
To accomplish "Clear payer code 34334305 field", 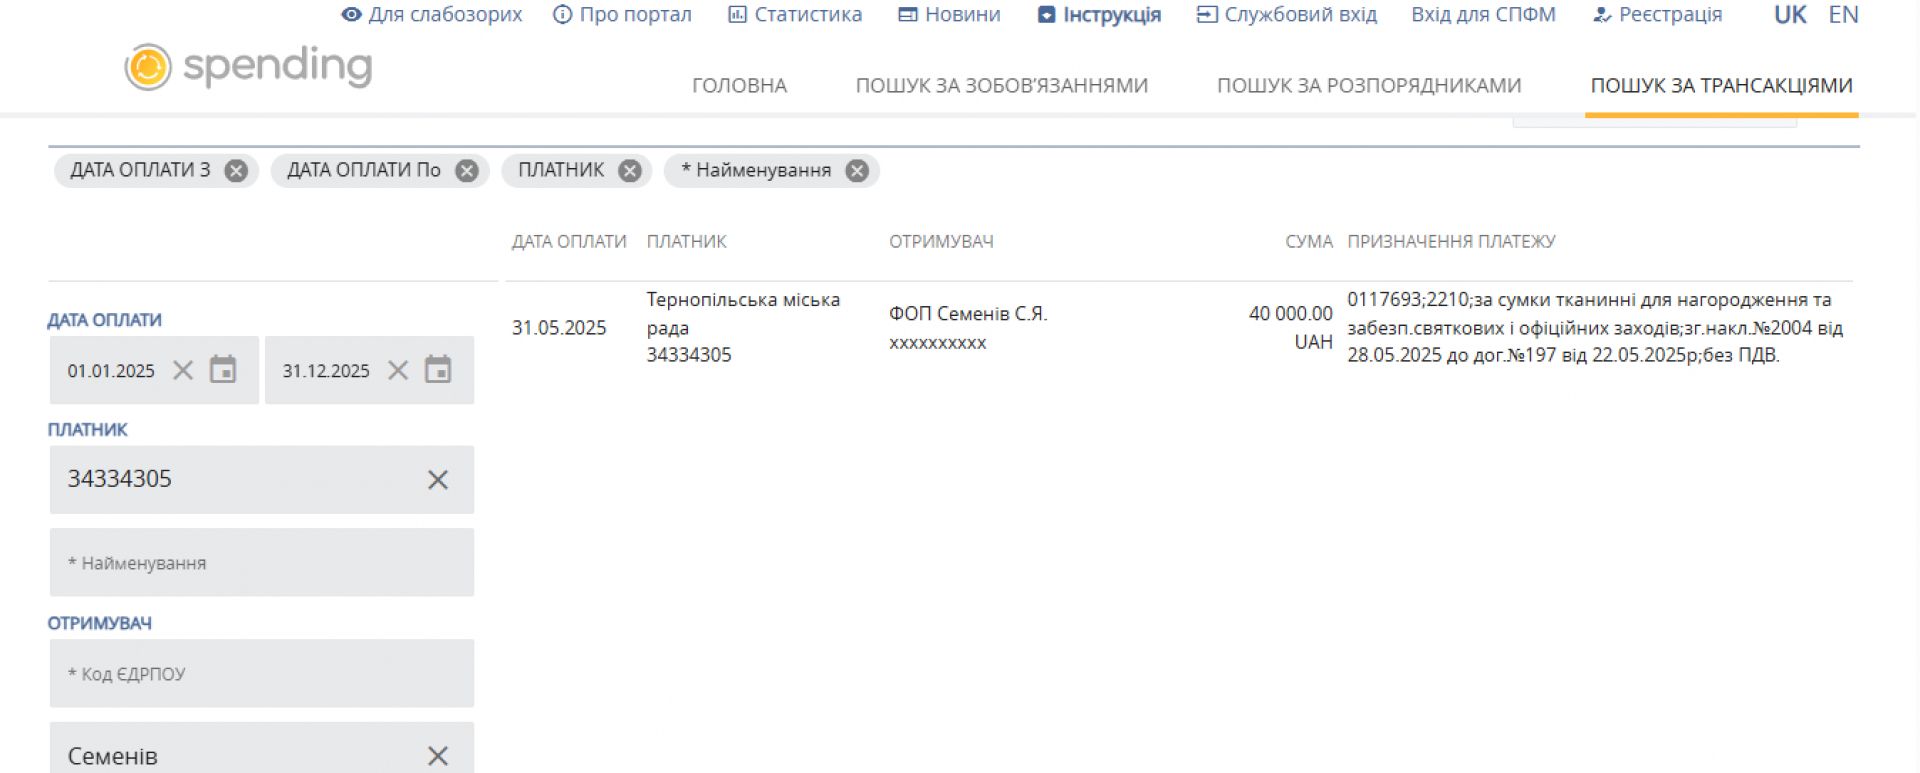I will 438,480.
